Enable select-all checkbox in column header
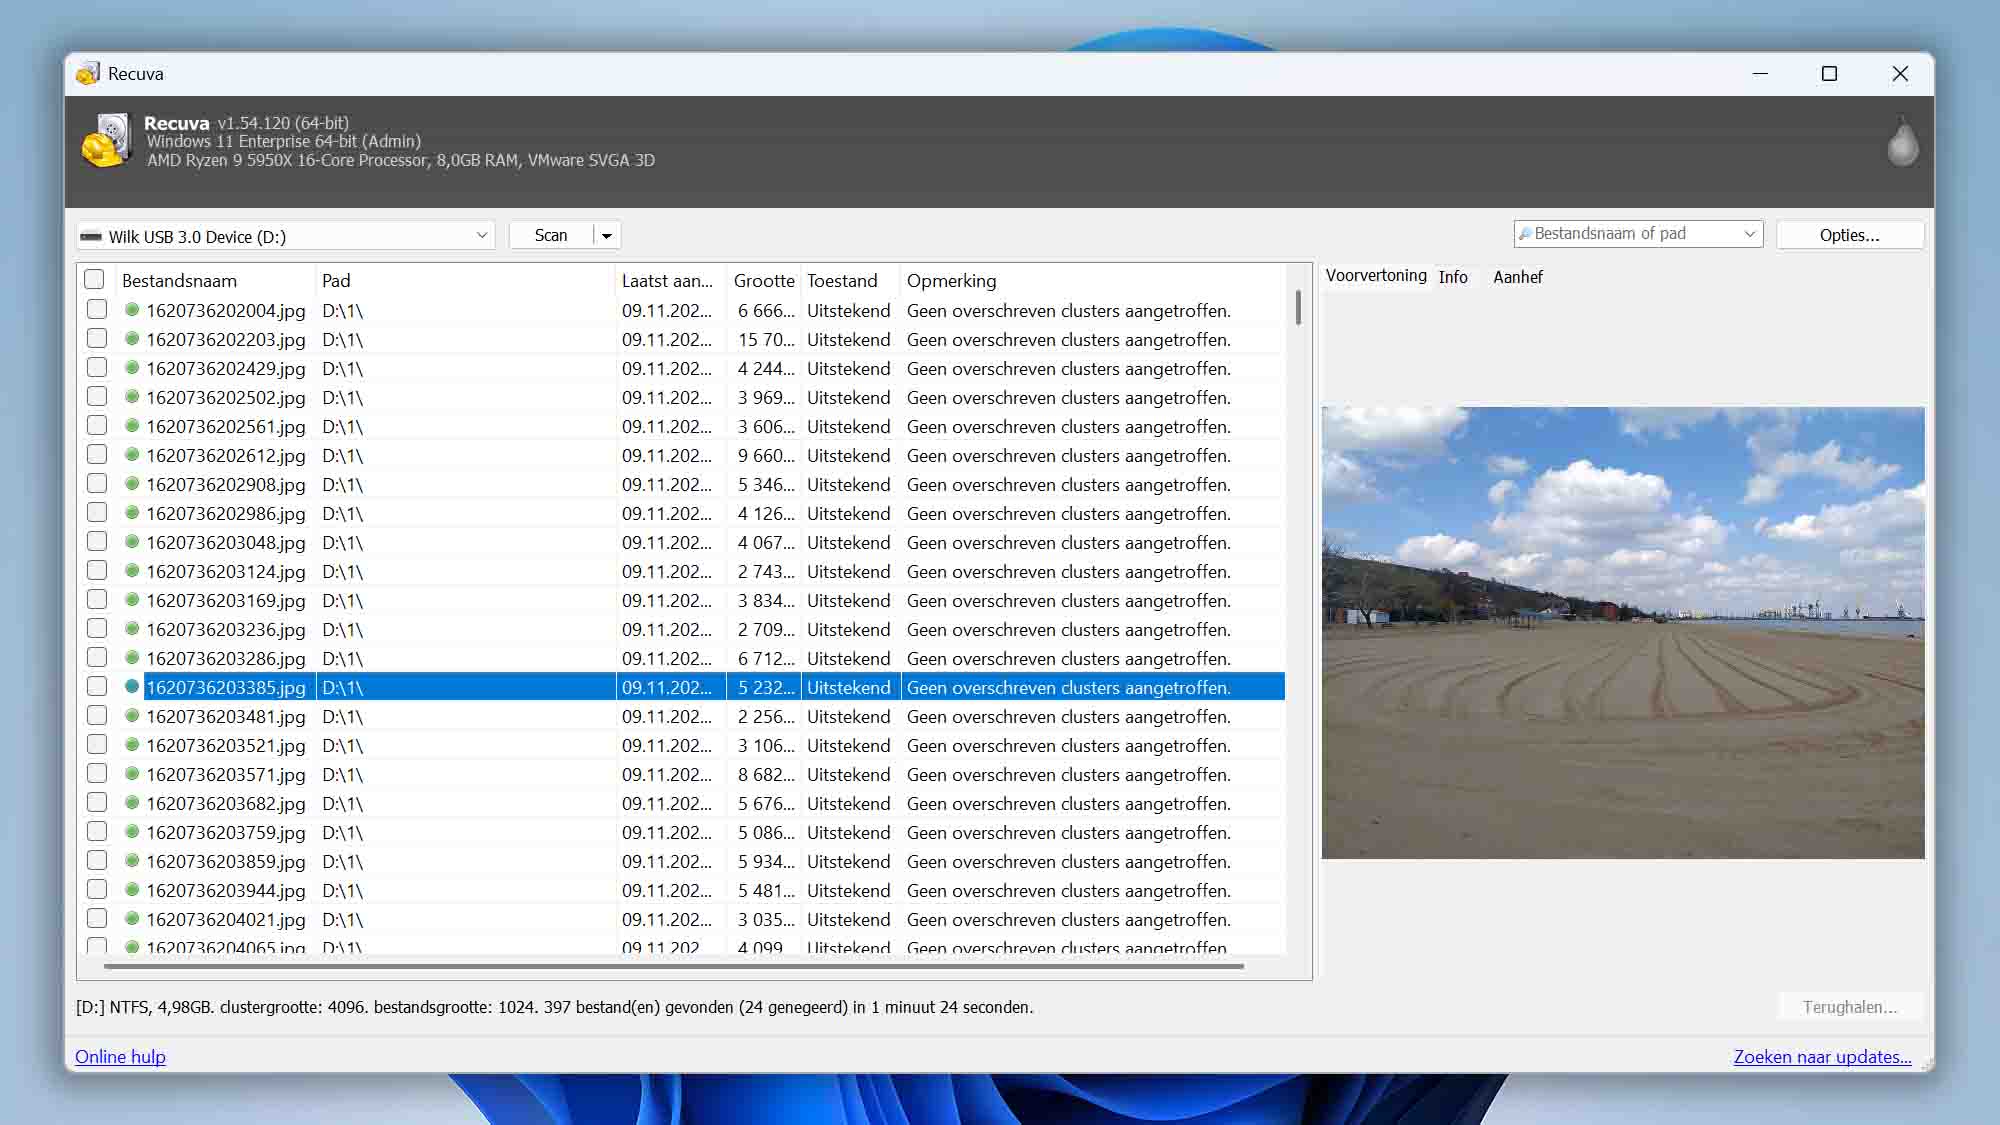Viewport: 2000px width, 1125px height. [x=96, y=280]
